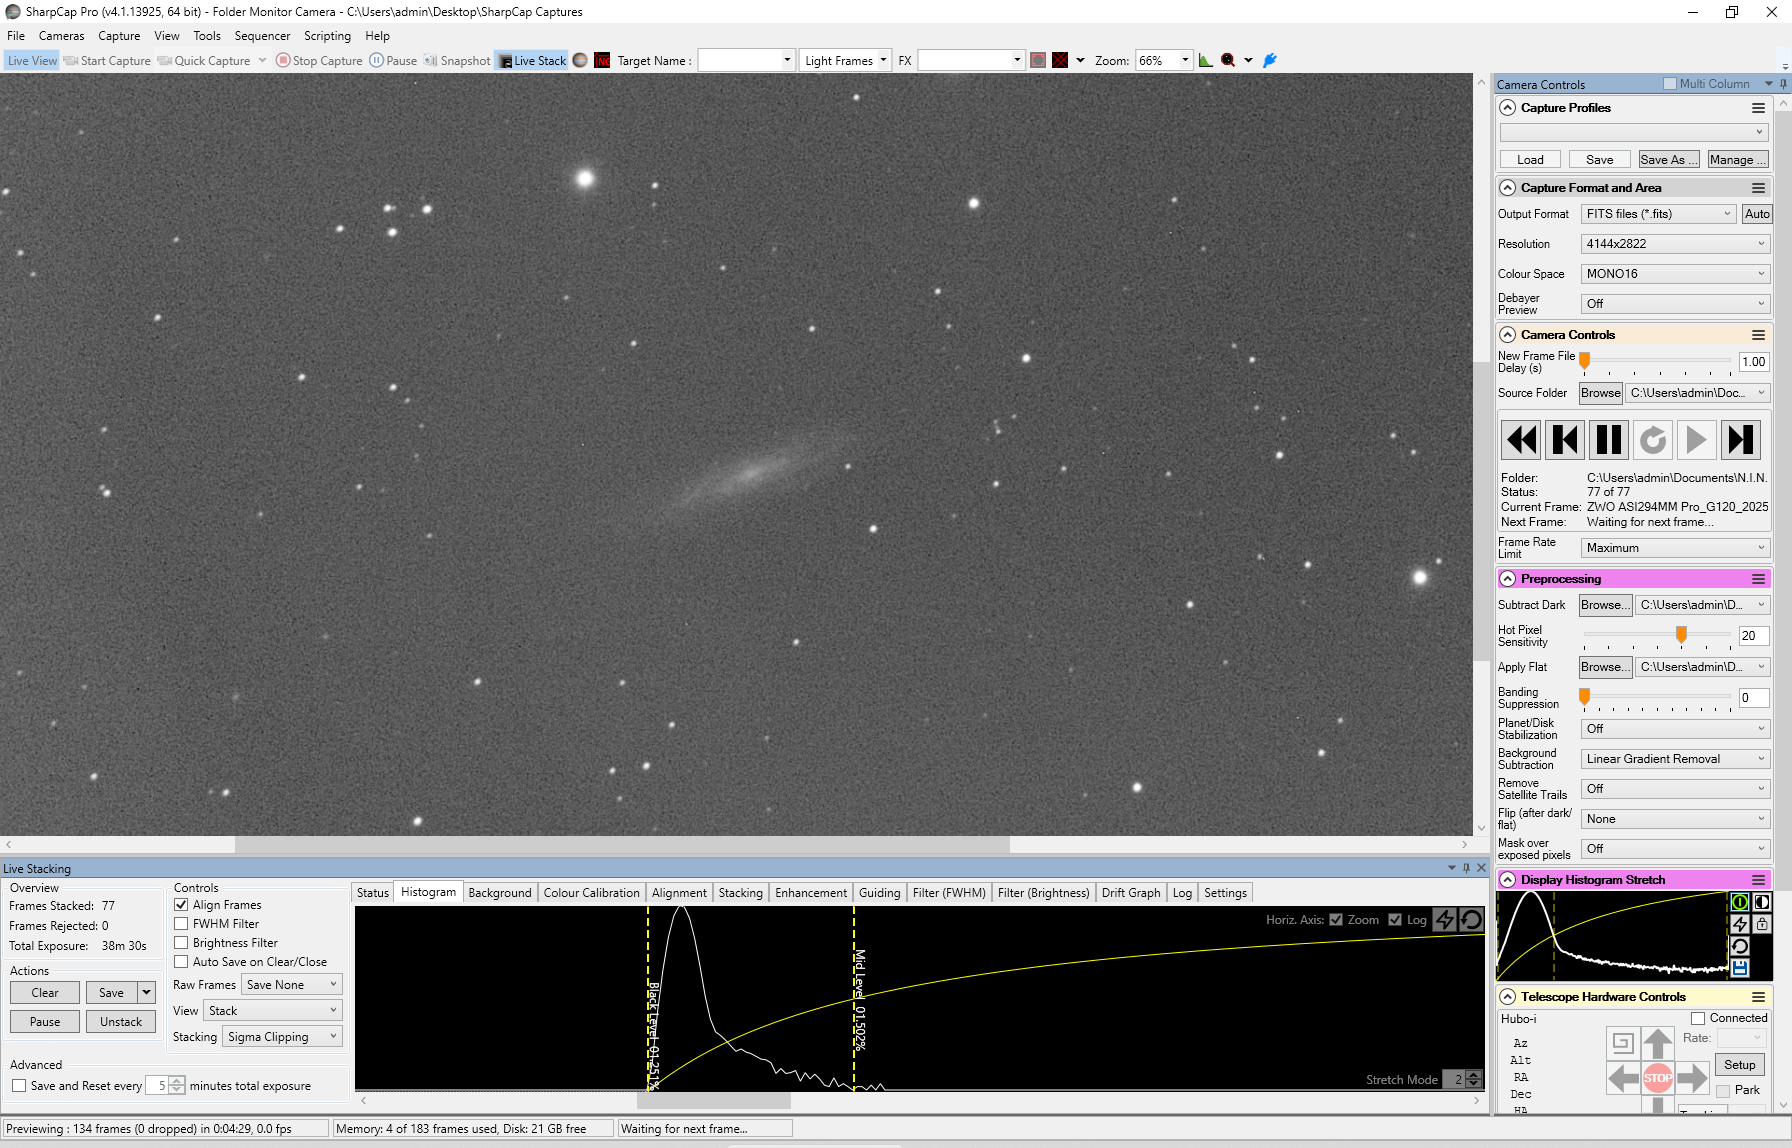Open the Resolution dropdown

point(1675,244)
